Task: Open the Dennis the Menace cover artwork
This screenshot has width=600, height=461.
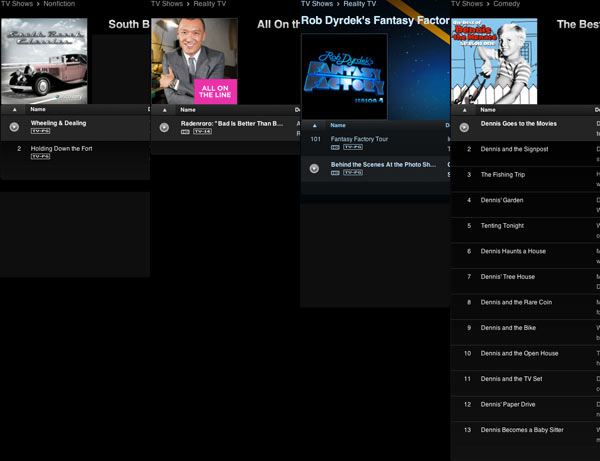Action: [x=494, y=60]
